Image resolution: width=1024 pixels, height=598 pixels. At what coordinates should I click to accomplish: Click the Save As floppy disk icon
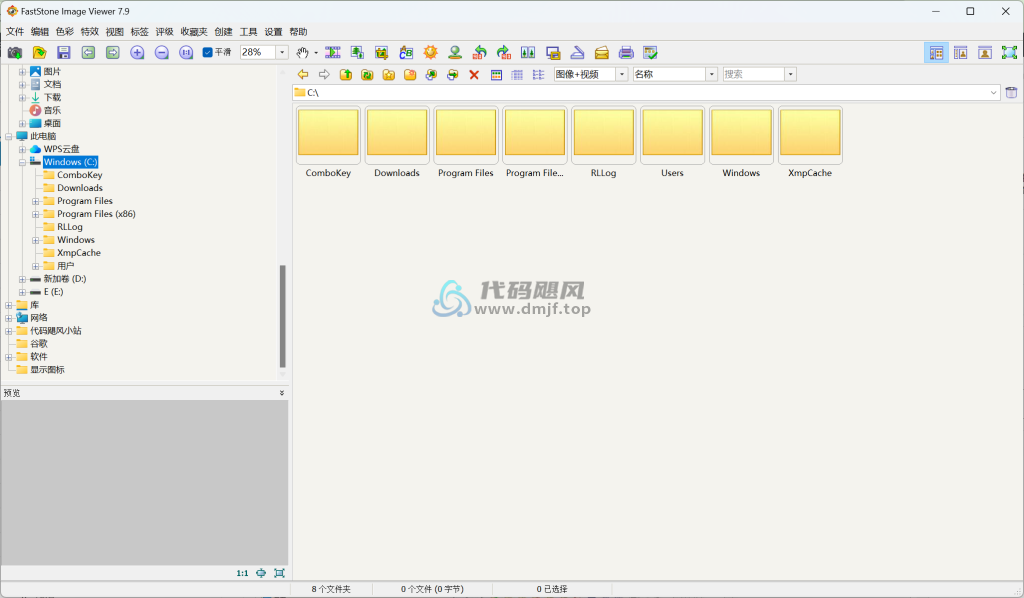click(63, 52)
